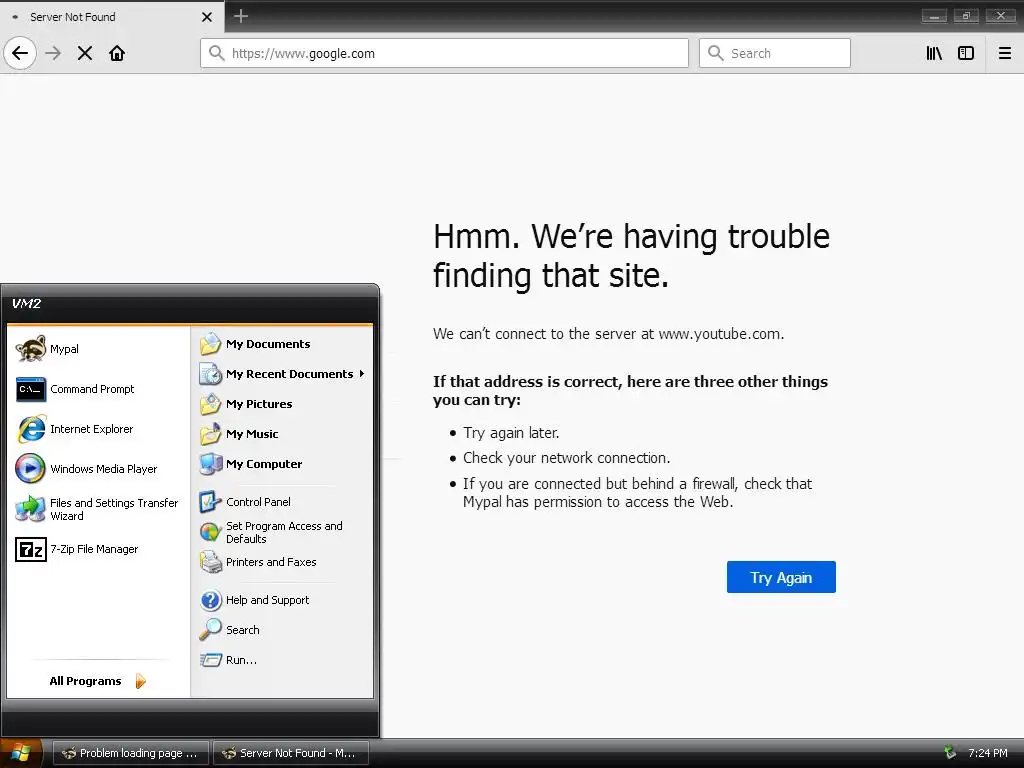Click the Try Again button
Screen dimensions: 1024x768
pyautogui.click(x=781, y=577)
